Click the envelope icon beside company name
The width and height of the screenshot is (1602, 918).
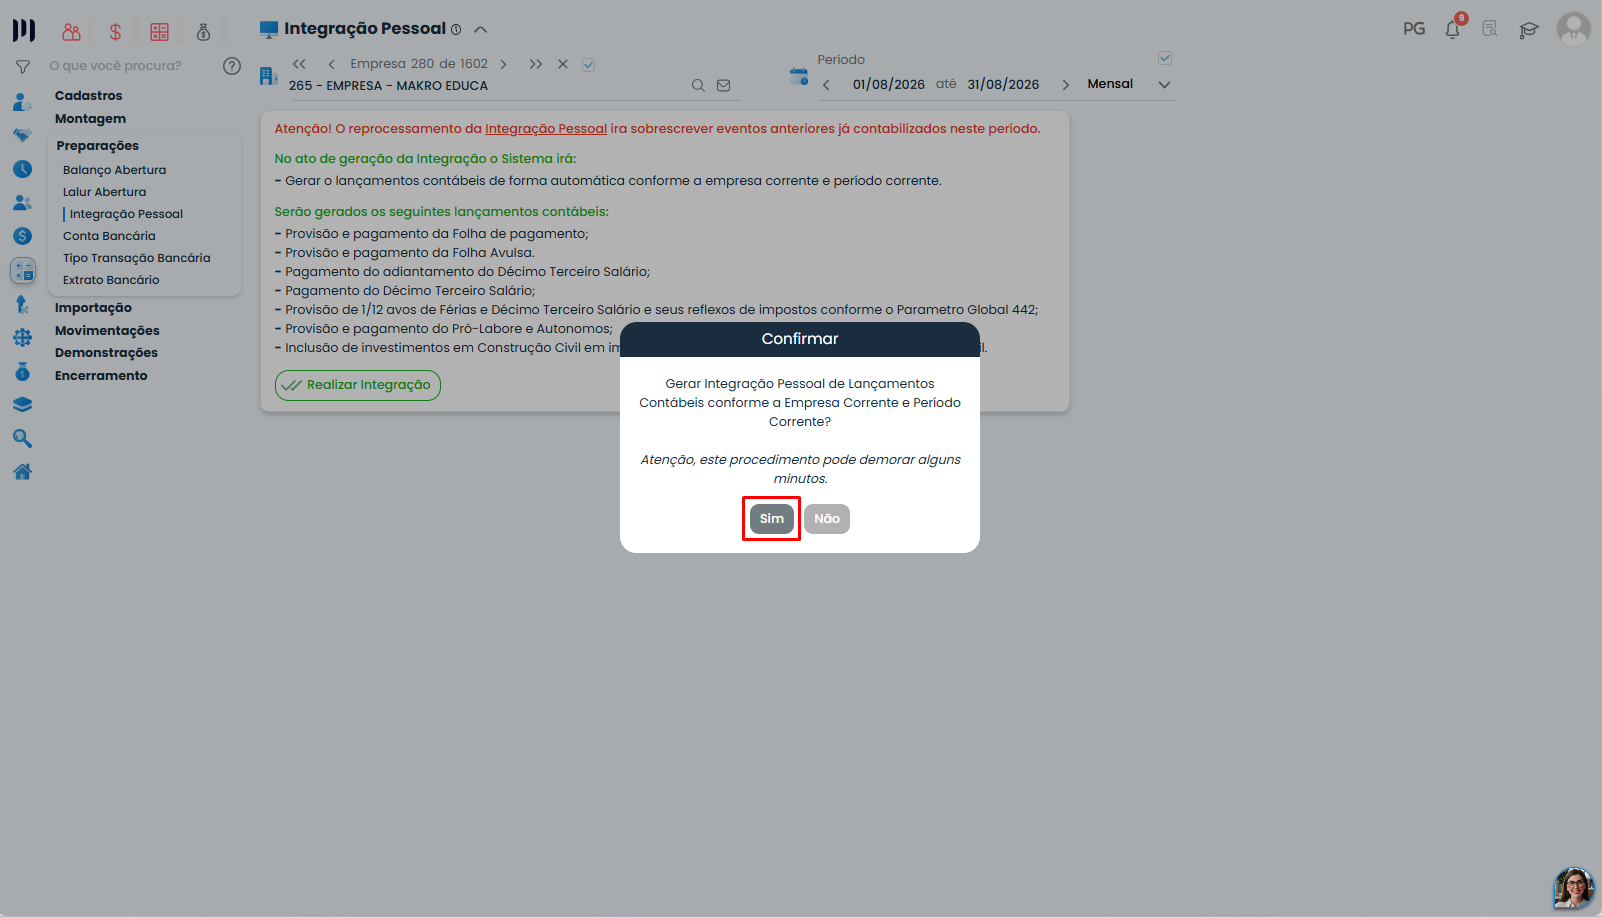coord(723,86)
